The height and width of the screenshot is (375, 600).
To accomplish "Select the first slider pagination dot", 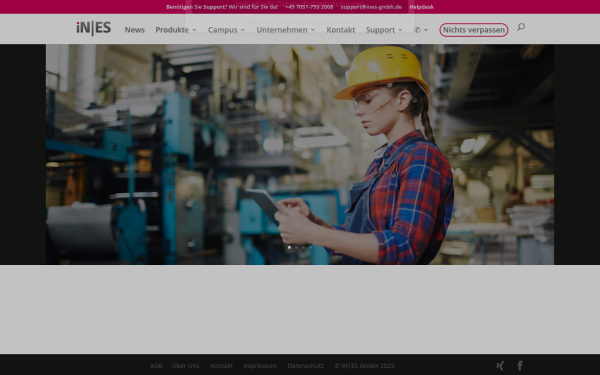I will [x=289, y=248].
